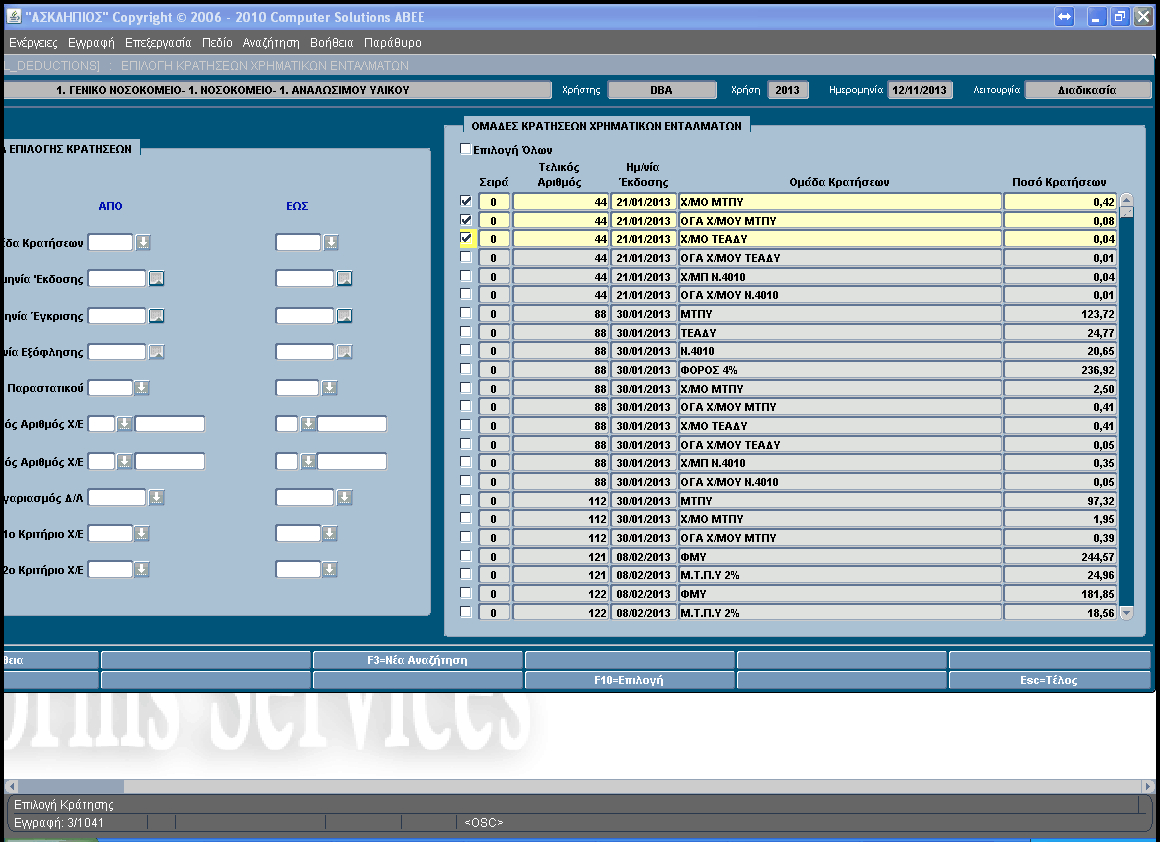This screenshot has width=1160, height=842.
Task: Open the Επεξεργασία menu
Action: pos(158,43)
